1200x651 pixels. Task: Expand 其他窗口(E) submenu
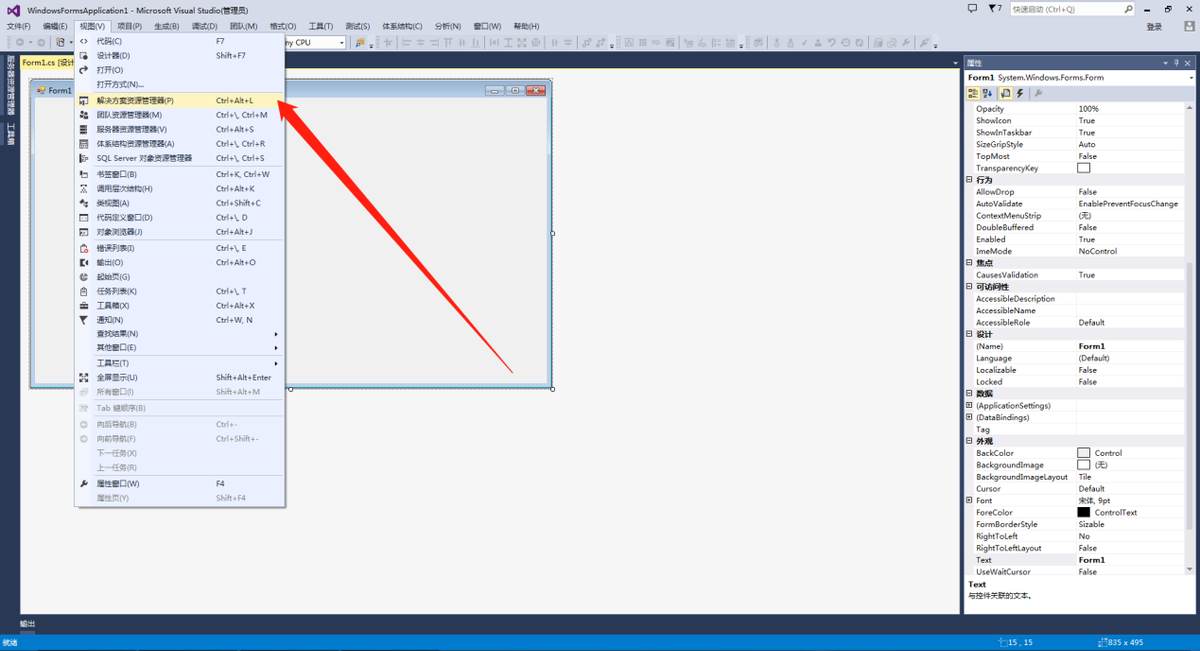point(180,348)
